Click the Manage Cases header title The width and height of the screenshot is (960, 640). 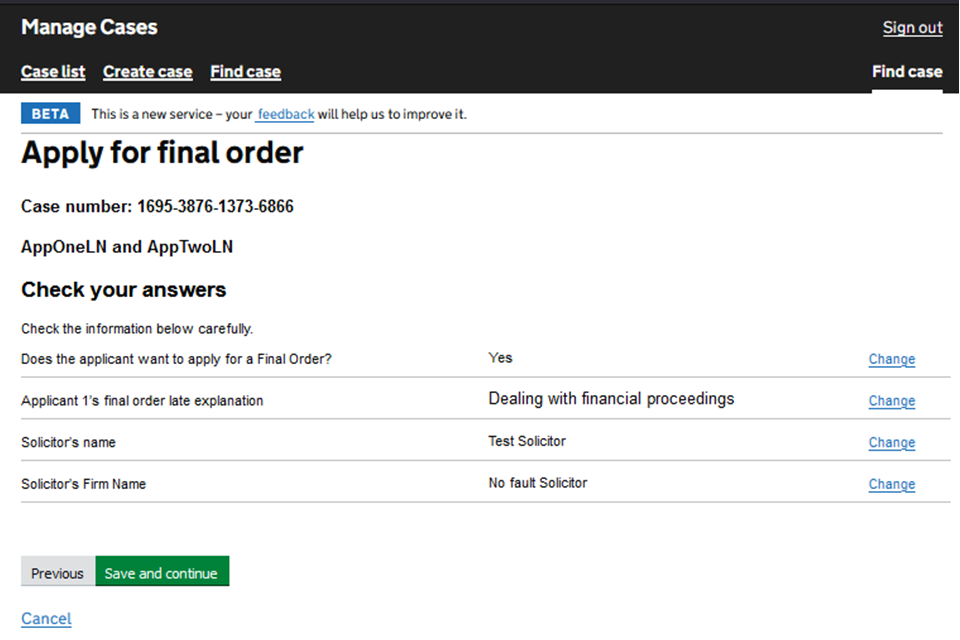(x=89, y=28)
